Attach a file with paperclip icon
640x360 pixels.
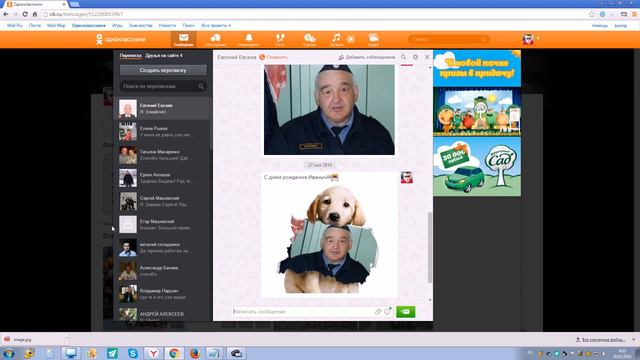tap(378, 311)
